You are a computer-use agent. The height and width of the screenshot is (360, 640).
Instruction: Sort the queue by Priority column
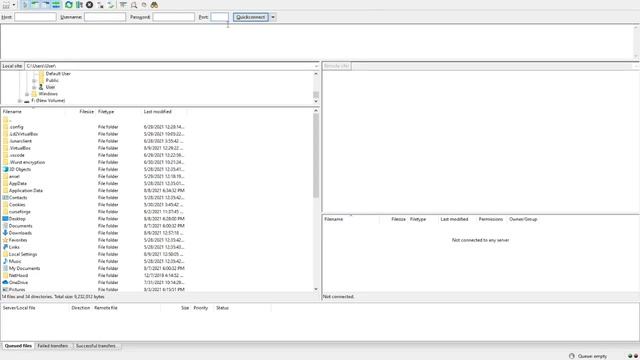[201, 308]
